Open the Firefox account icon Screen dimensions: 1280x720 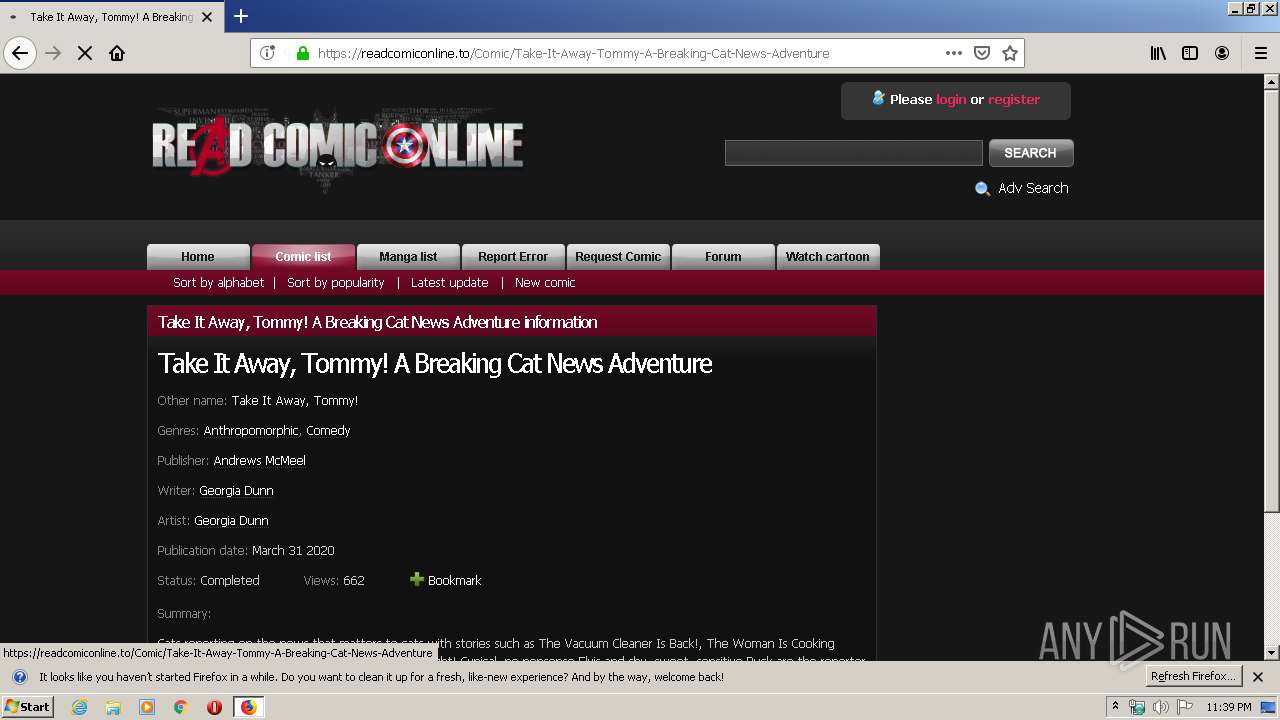click(1222, 53)
